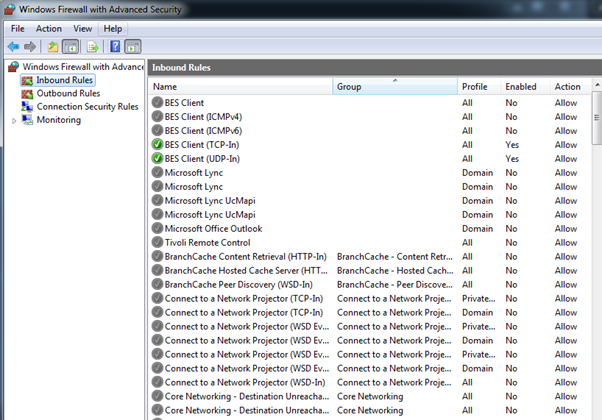Click green check icon of BES Client (UDP-In)
This screenshot has width=602, height=420.
(x=157, y=158)
